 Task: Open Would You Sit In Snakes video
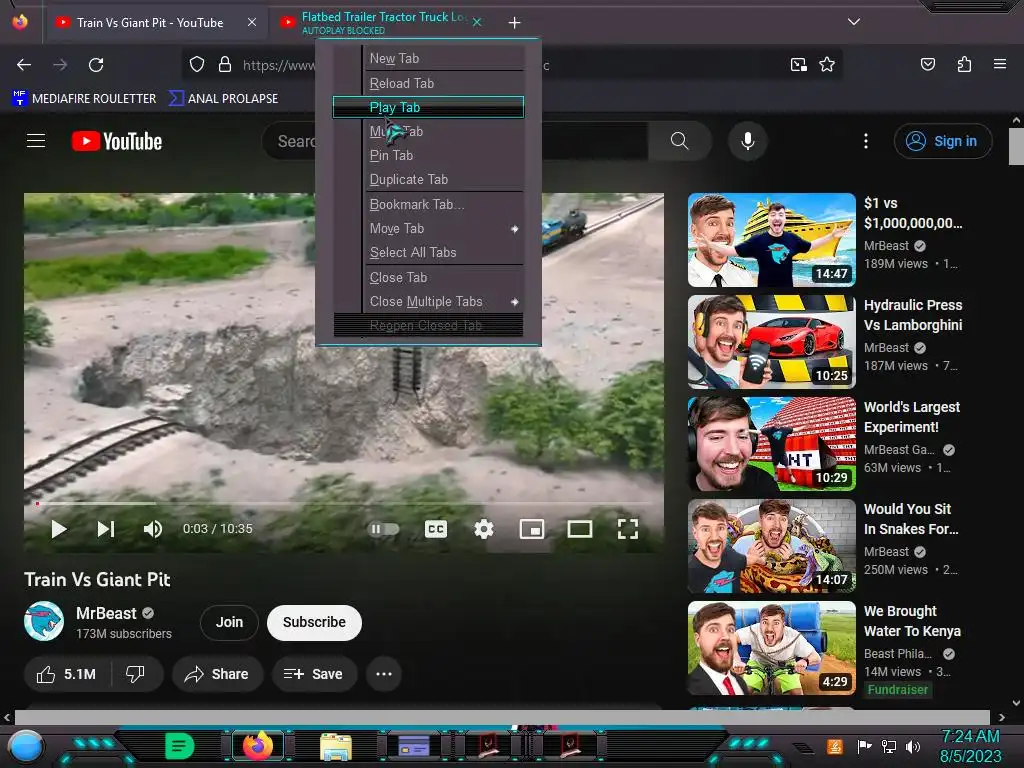(771, 545)
